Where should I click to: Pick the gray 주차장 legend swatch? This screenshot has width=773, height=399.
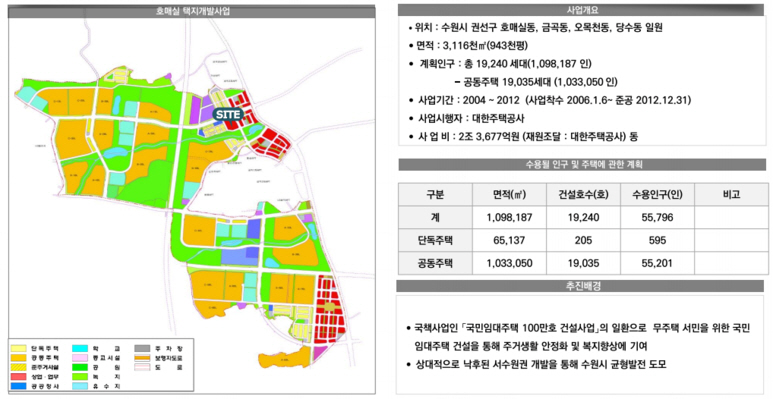pyautogui.click(x=142, y=348)
